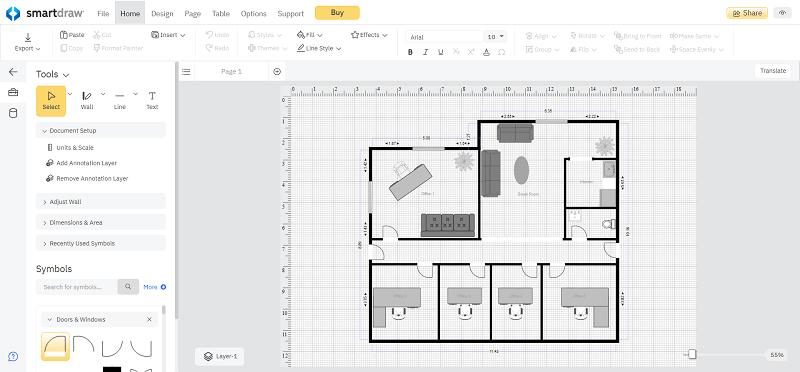This screenshot has width=800, height=372.
Task: Collapse the Document Setup section
Action: [x=101, y=131]
